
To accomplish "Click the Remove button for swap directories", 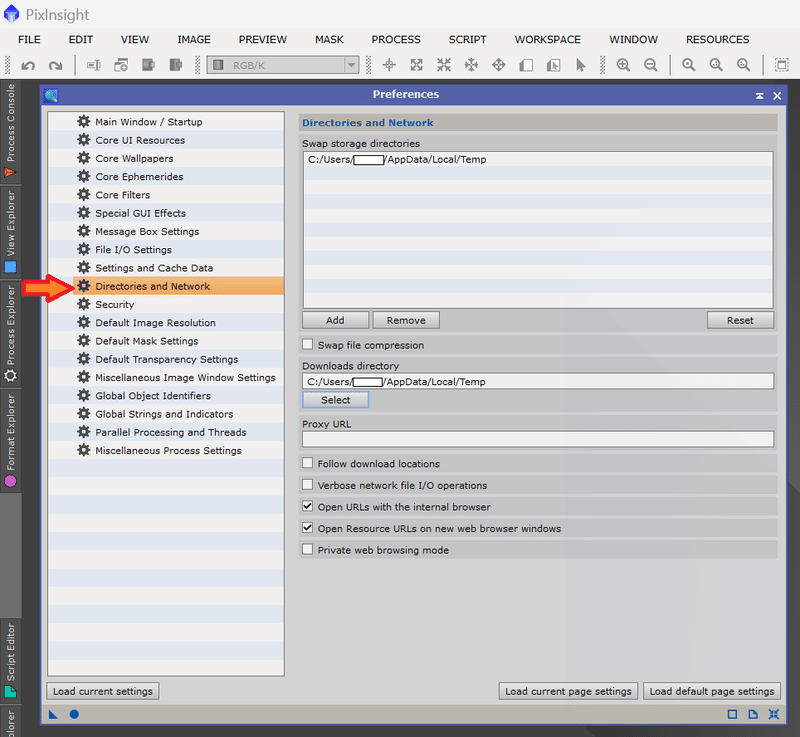I will point(406,320).
